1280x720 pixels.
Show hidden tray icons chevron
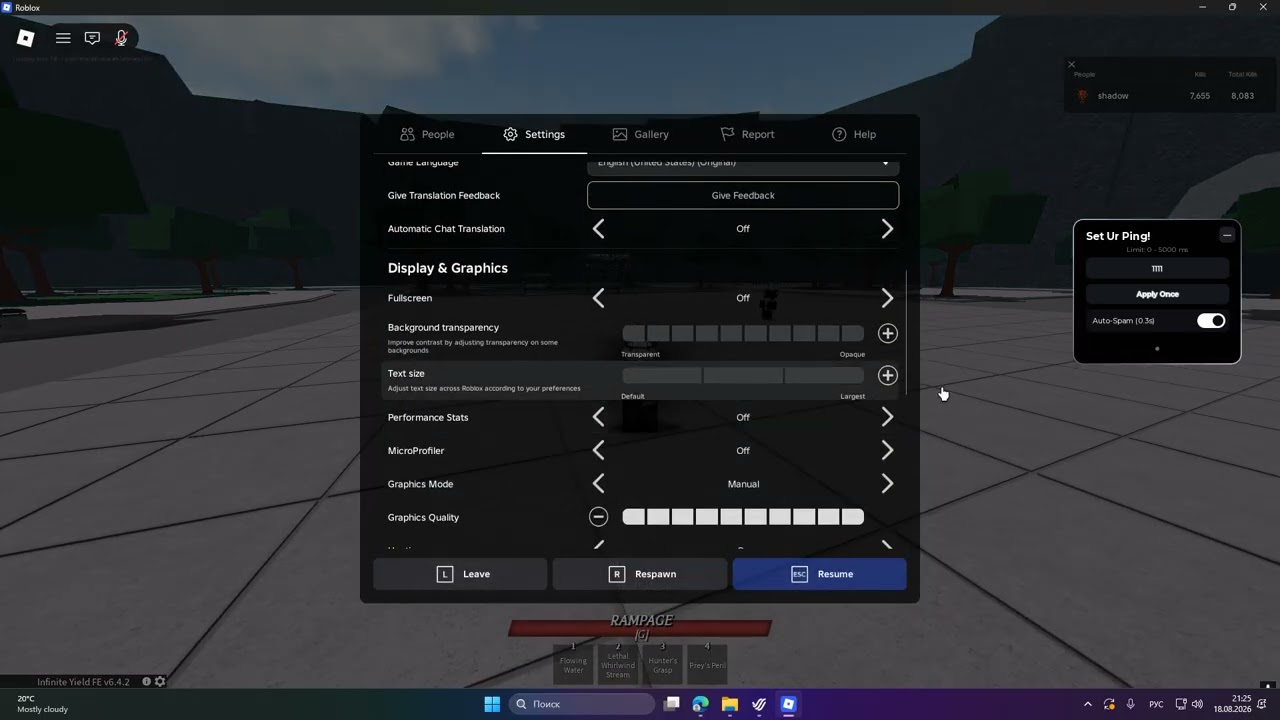pos(1088,704)
